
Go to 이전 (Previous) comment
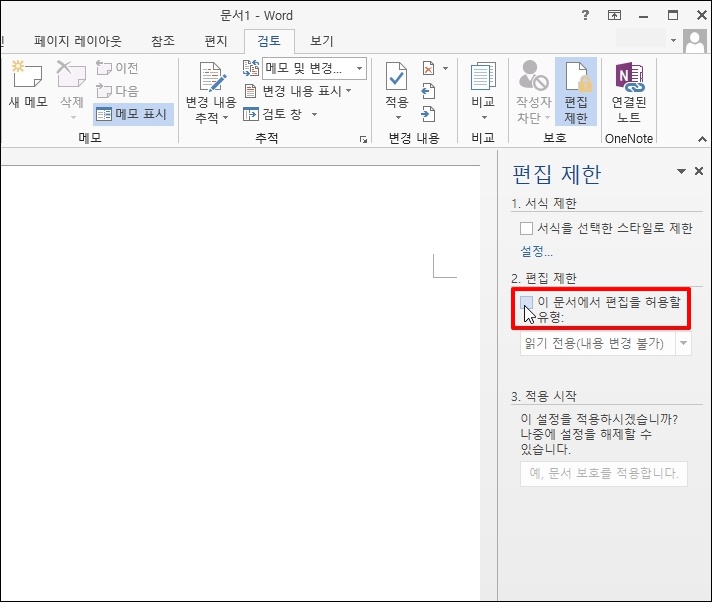[117, 68]
